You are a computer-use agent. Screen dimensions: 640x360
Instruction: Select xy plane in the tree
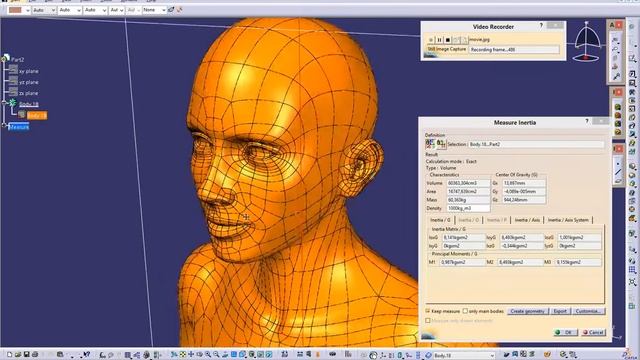(29, 71)
